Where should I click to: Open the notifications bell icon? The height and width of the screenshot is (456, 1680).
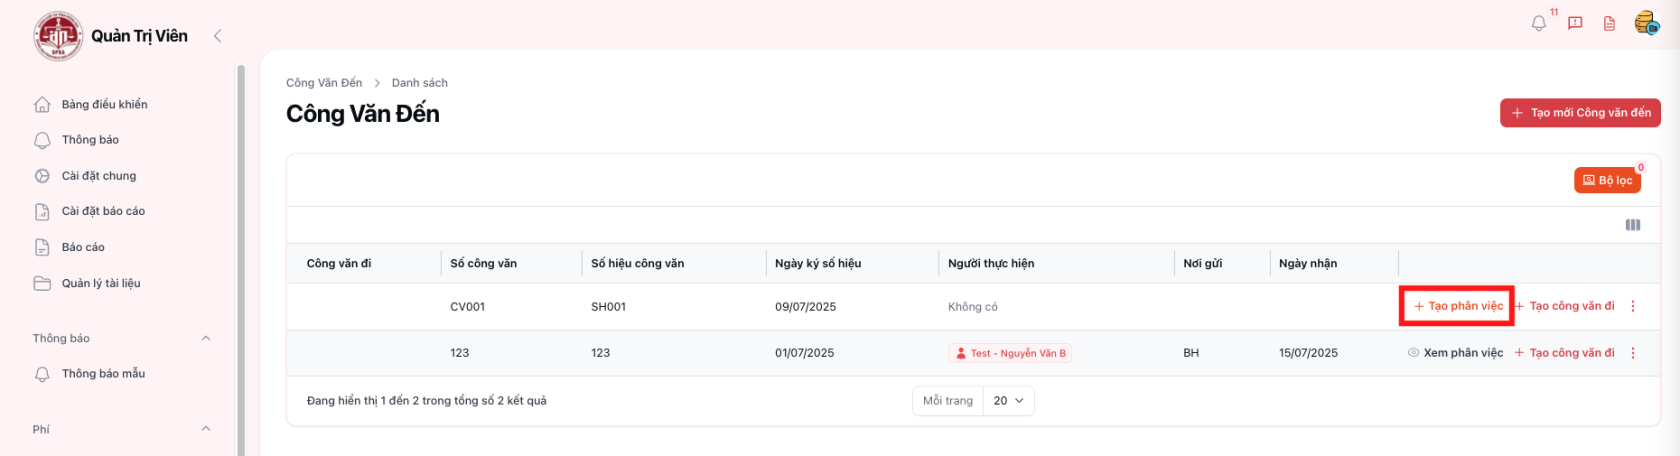1539,23
